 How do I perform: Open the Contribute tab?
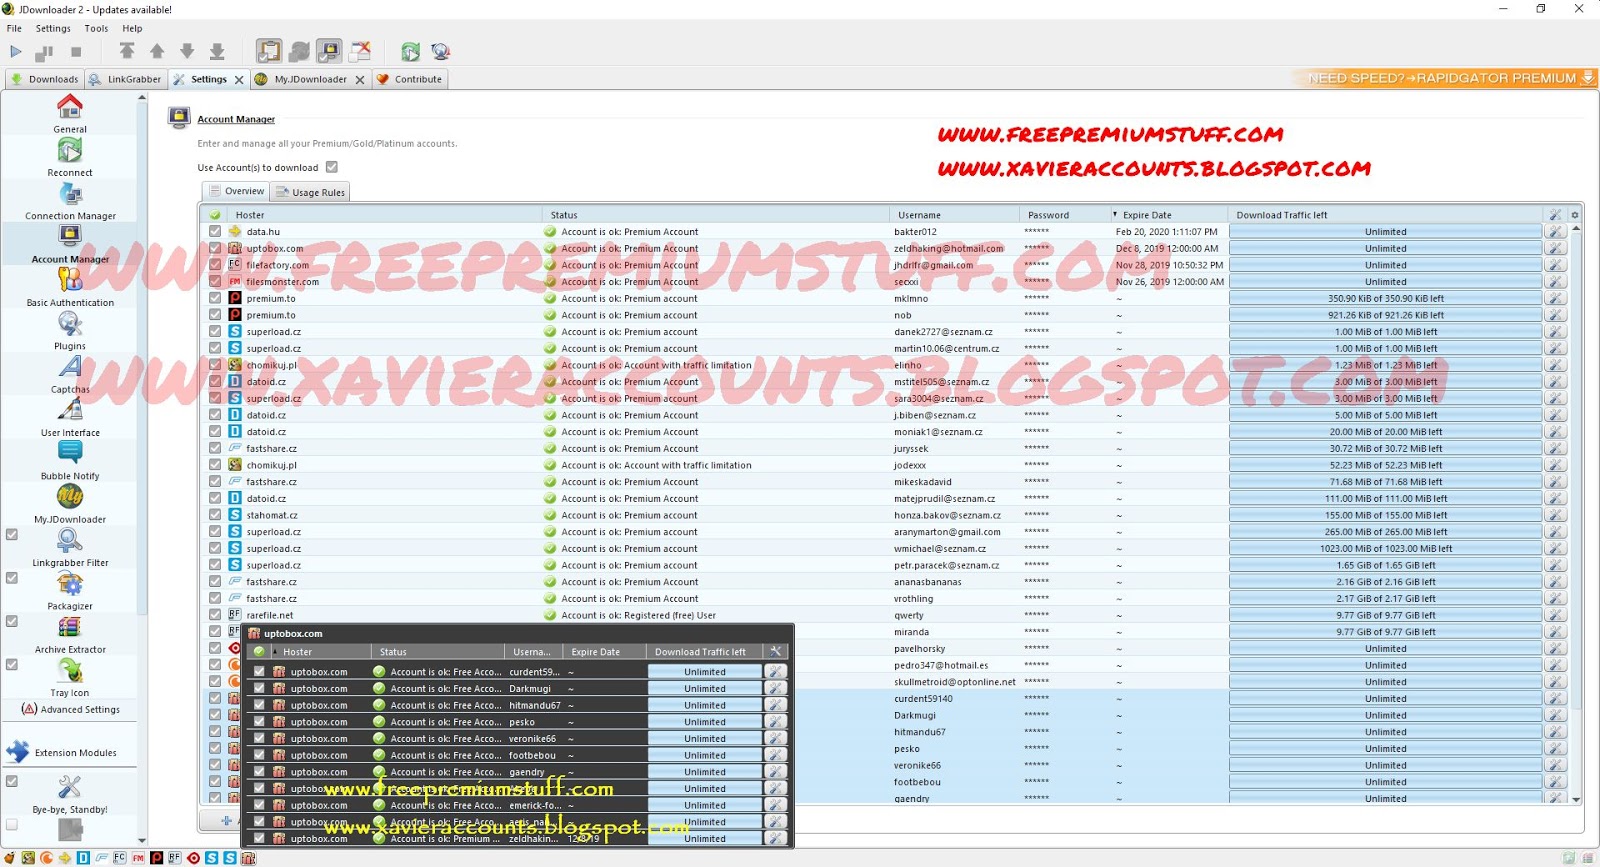[x=410, y=79]
